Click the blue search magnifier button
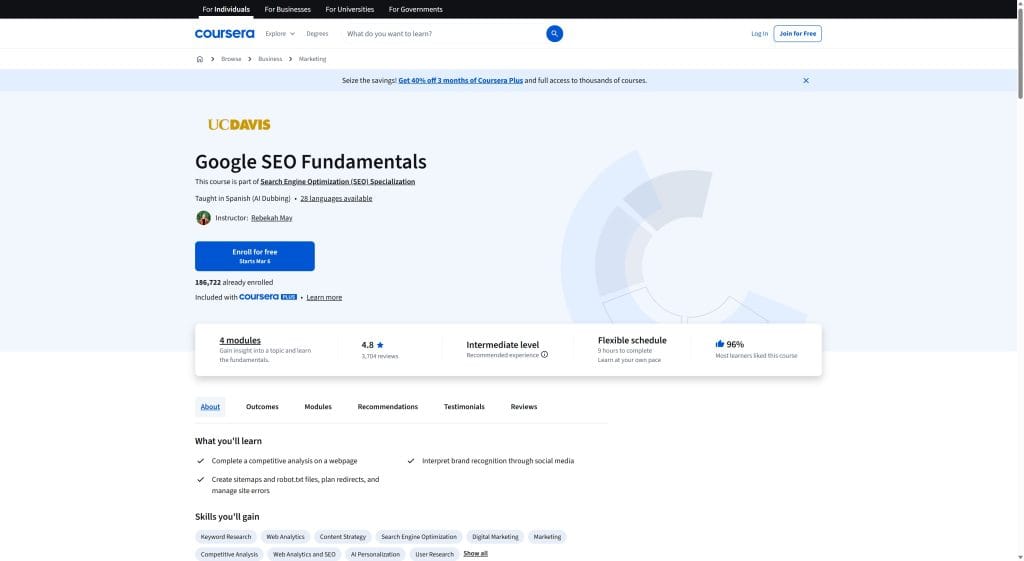 [x=554, y=33]
